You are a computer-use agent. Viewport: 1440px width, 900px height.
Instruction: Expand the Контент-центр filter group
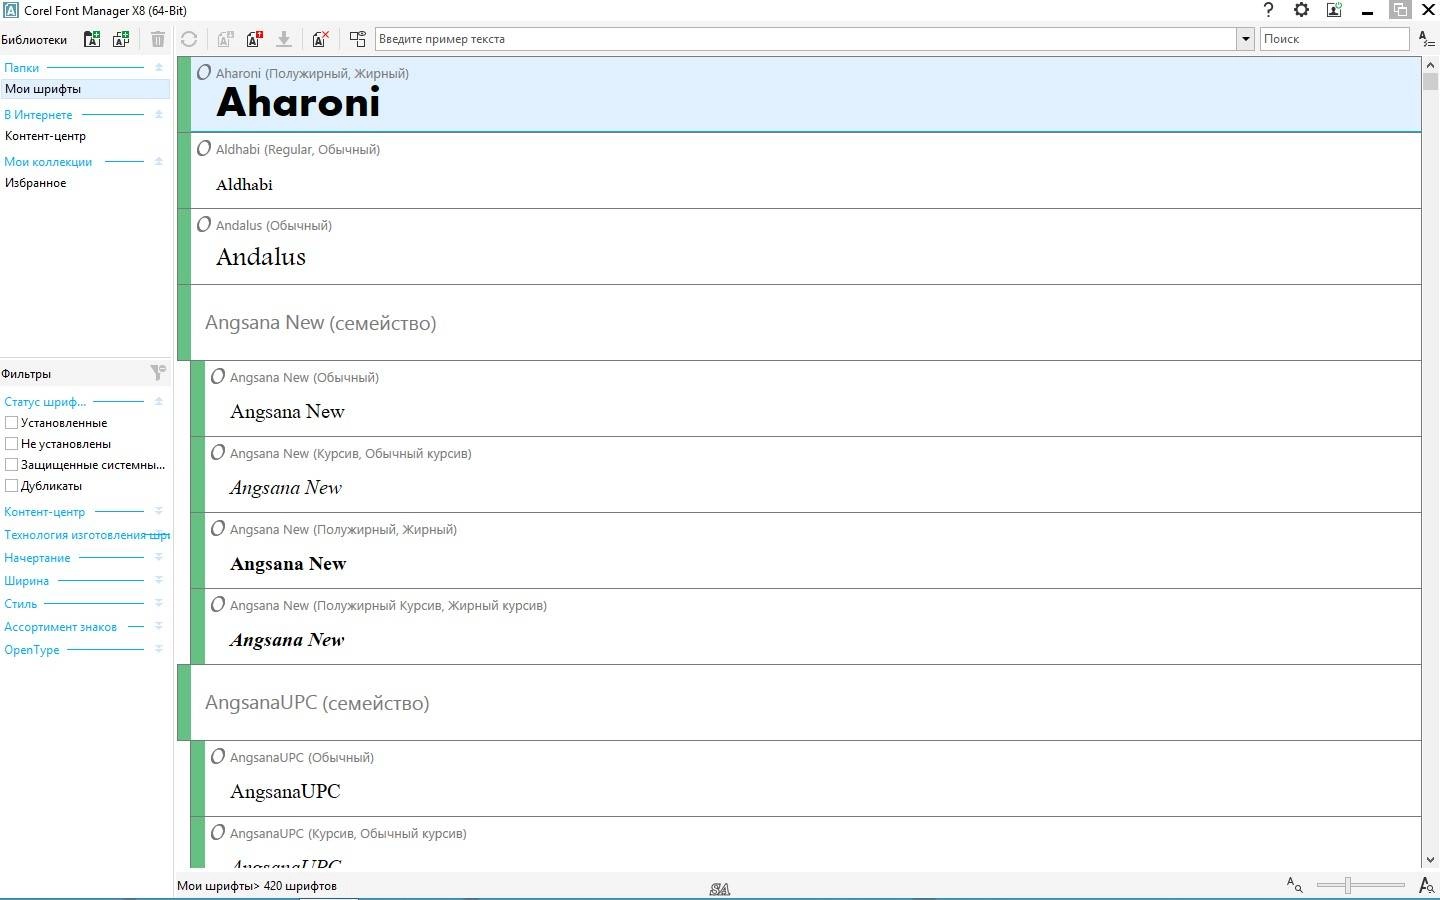click(158, 511)
